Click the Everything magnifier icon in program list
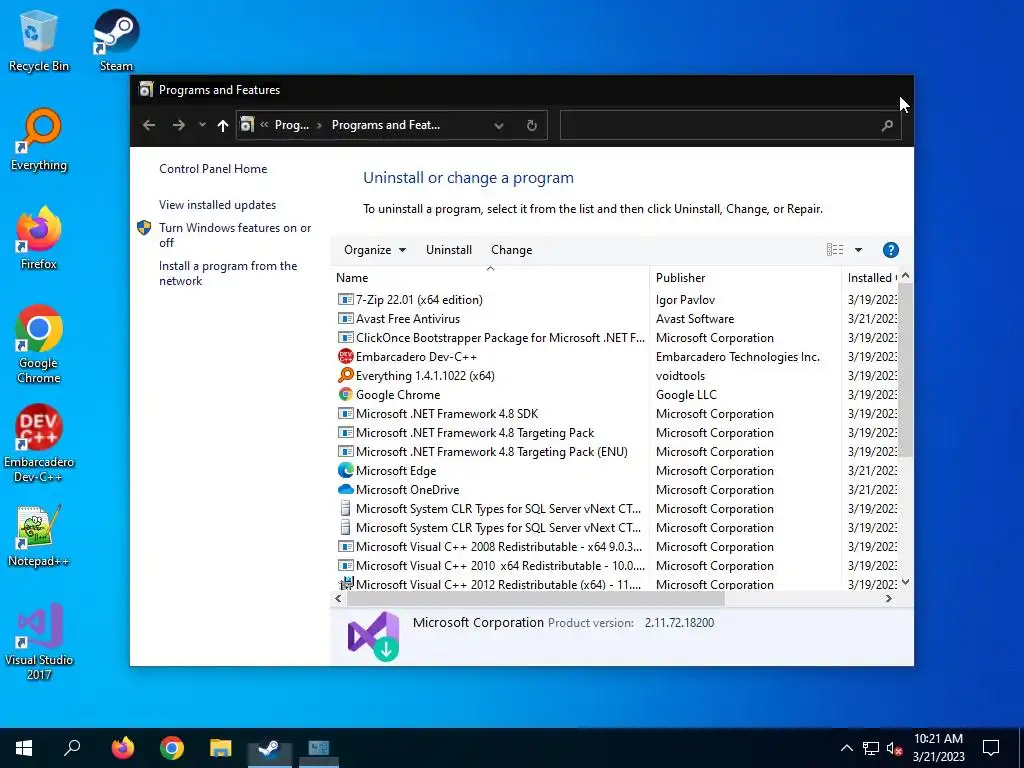1024x768 pixels. [x=345, y=376]
